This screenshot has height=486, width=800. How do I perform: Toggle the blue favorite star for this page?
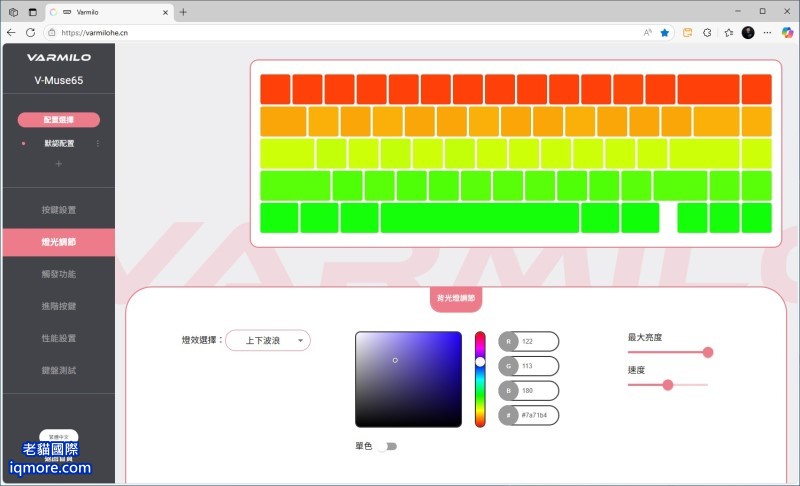click(x=664, y=33)
